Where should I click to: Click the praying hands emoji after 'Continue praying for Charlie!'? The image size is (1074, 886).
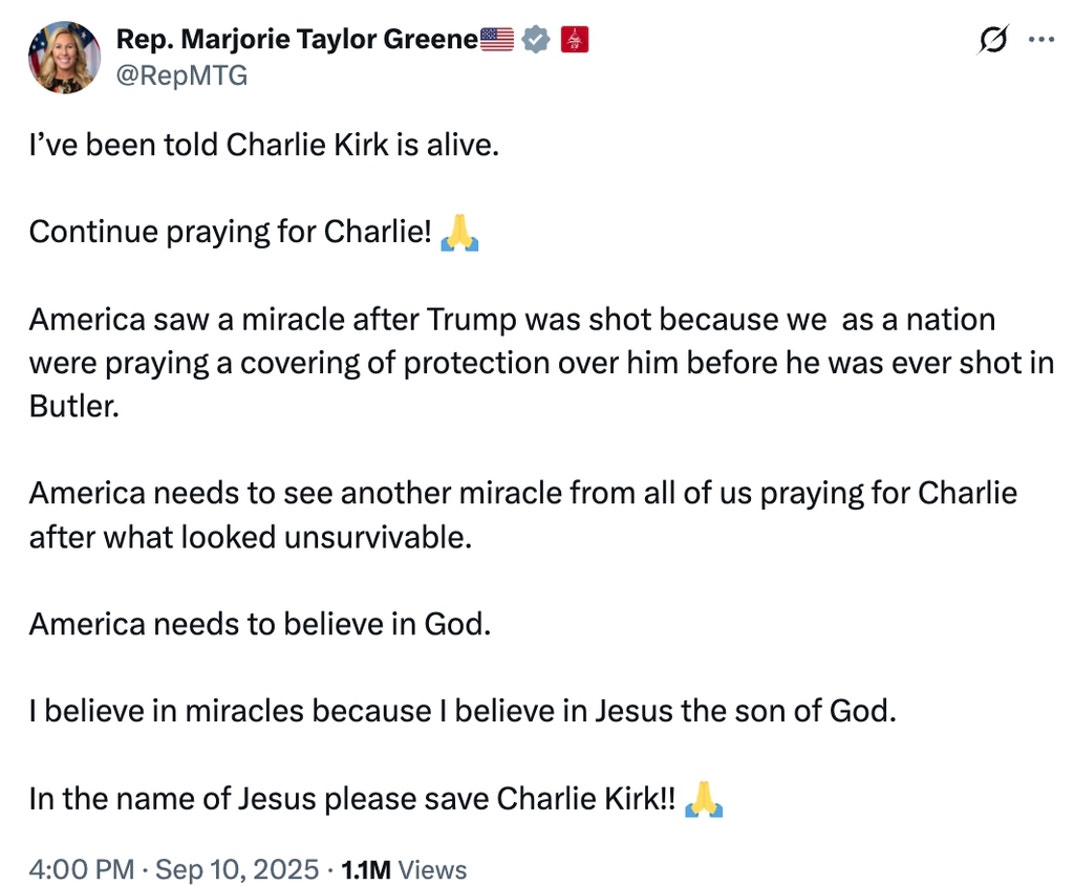pyautogui.click(x=461, y=231)
